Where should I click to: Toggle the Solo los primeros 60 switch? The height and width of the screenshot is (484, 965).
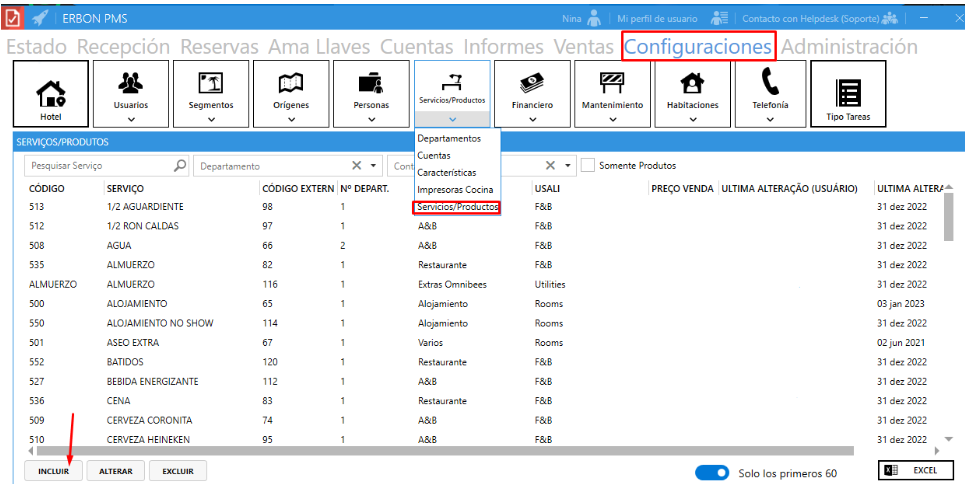(x=710, y=473)
